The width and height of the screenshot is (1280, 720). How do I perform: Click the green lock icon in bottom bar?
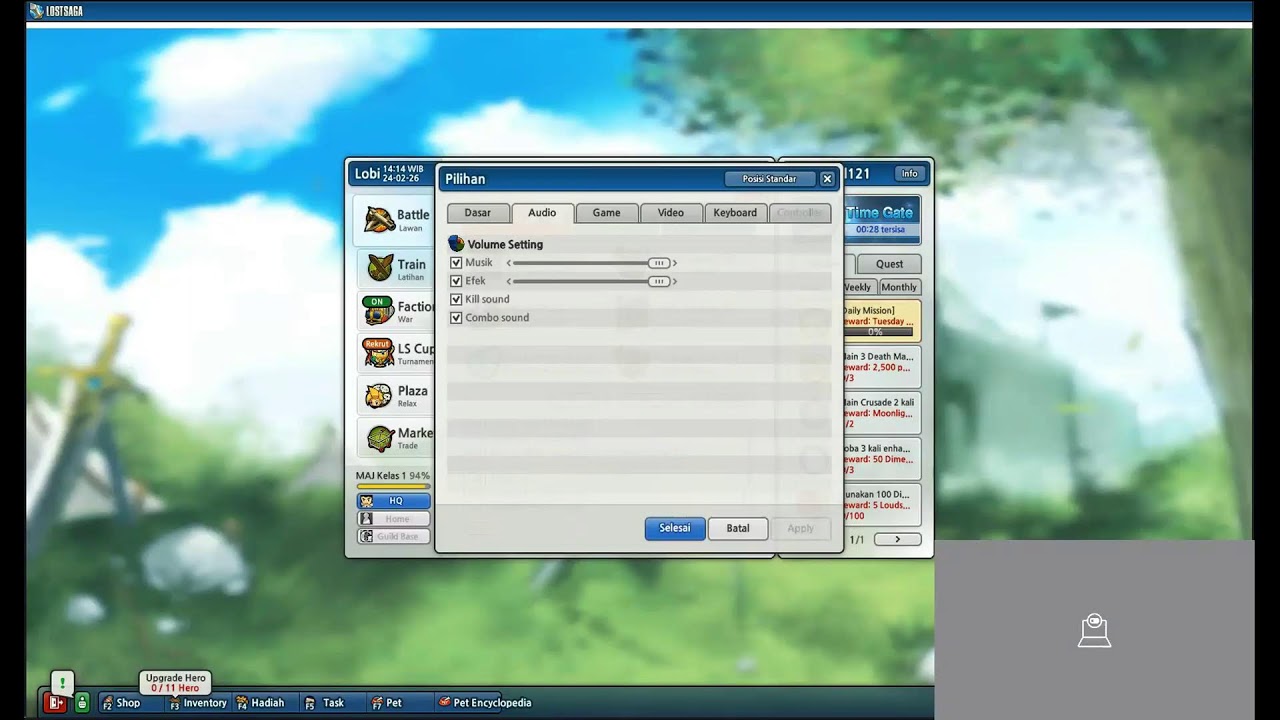coord(82,703)
